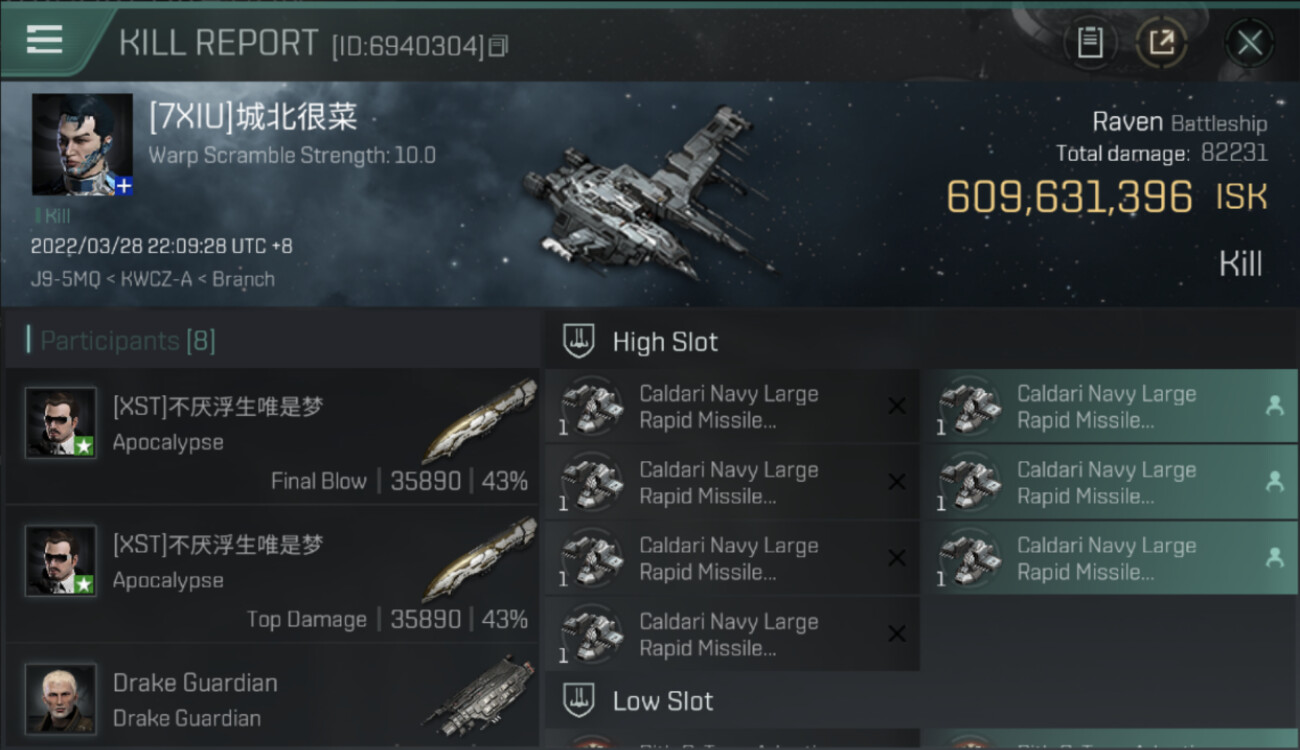Close the kill report window
Screen dimensions: 1300x750
coord(1249,43)
